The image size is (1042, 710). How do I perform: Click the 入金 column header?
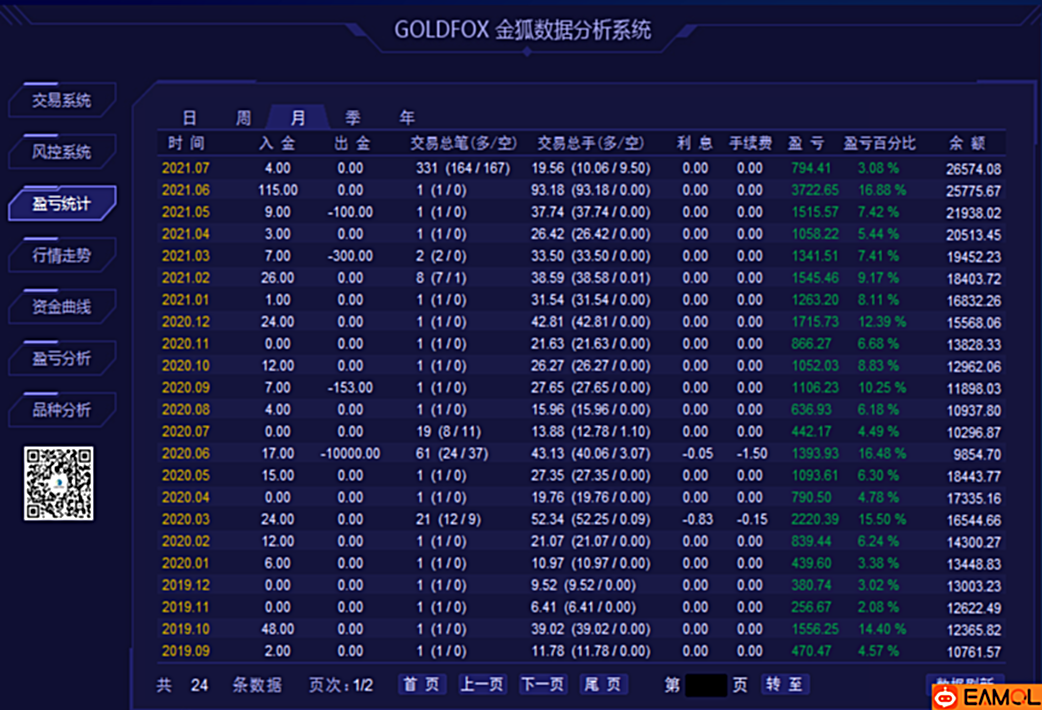click(277, 143)
